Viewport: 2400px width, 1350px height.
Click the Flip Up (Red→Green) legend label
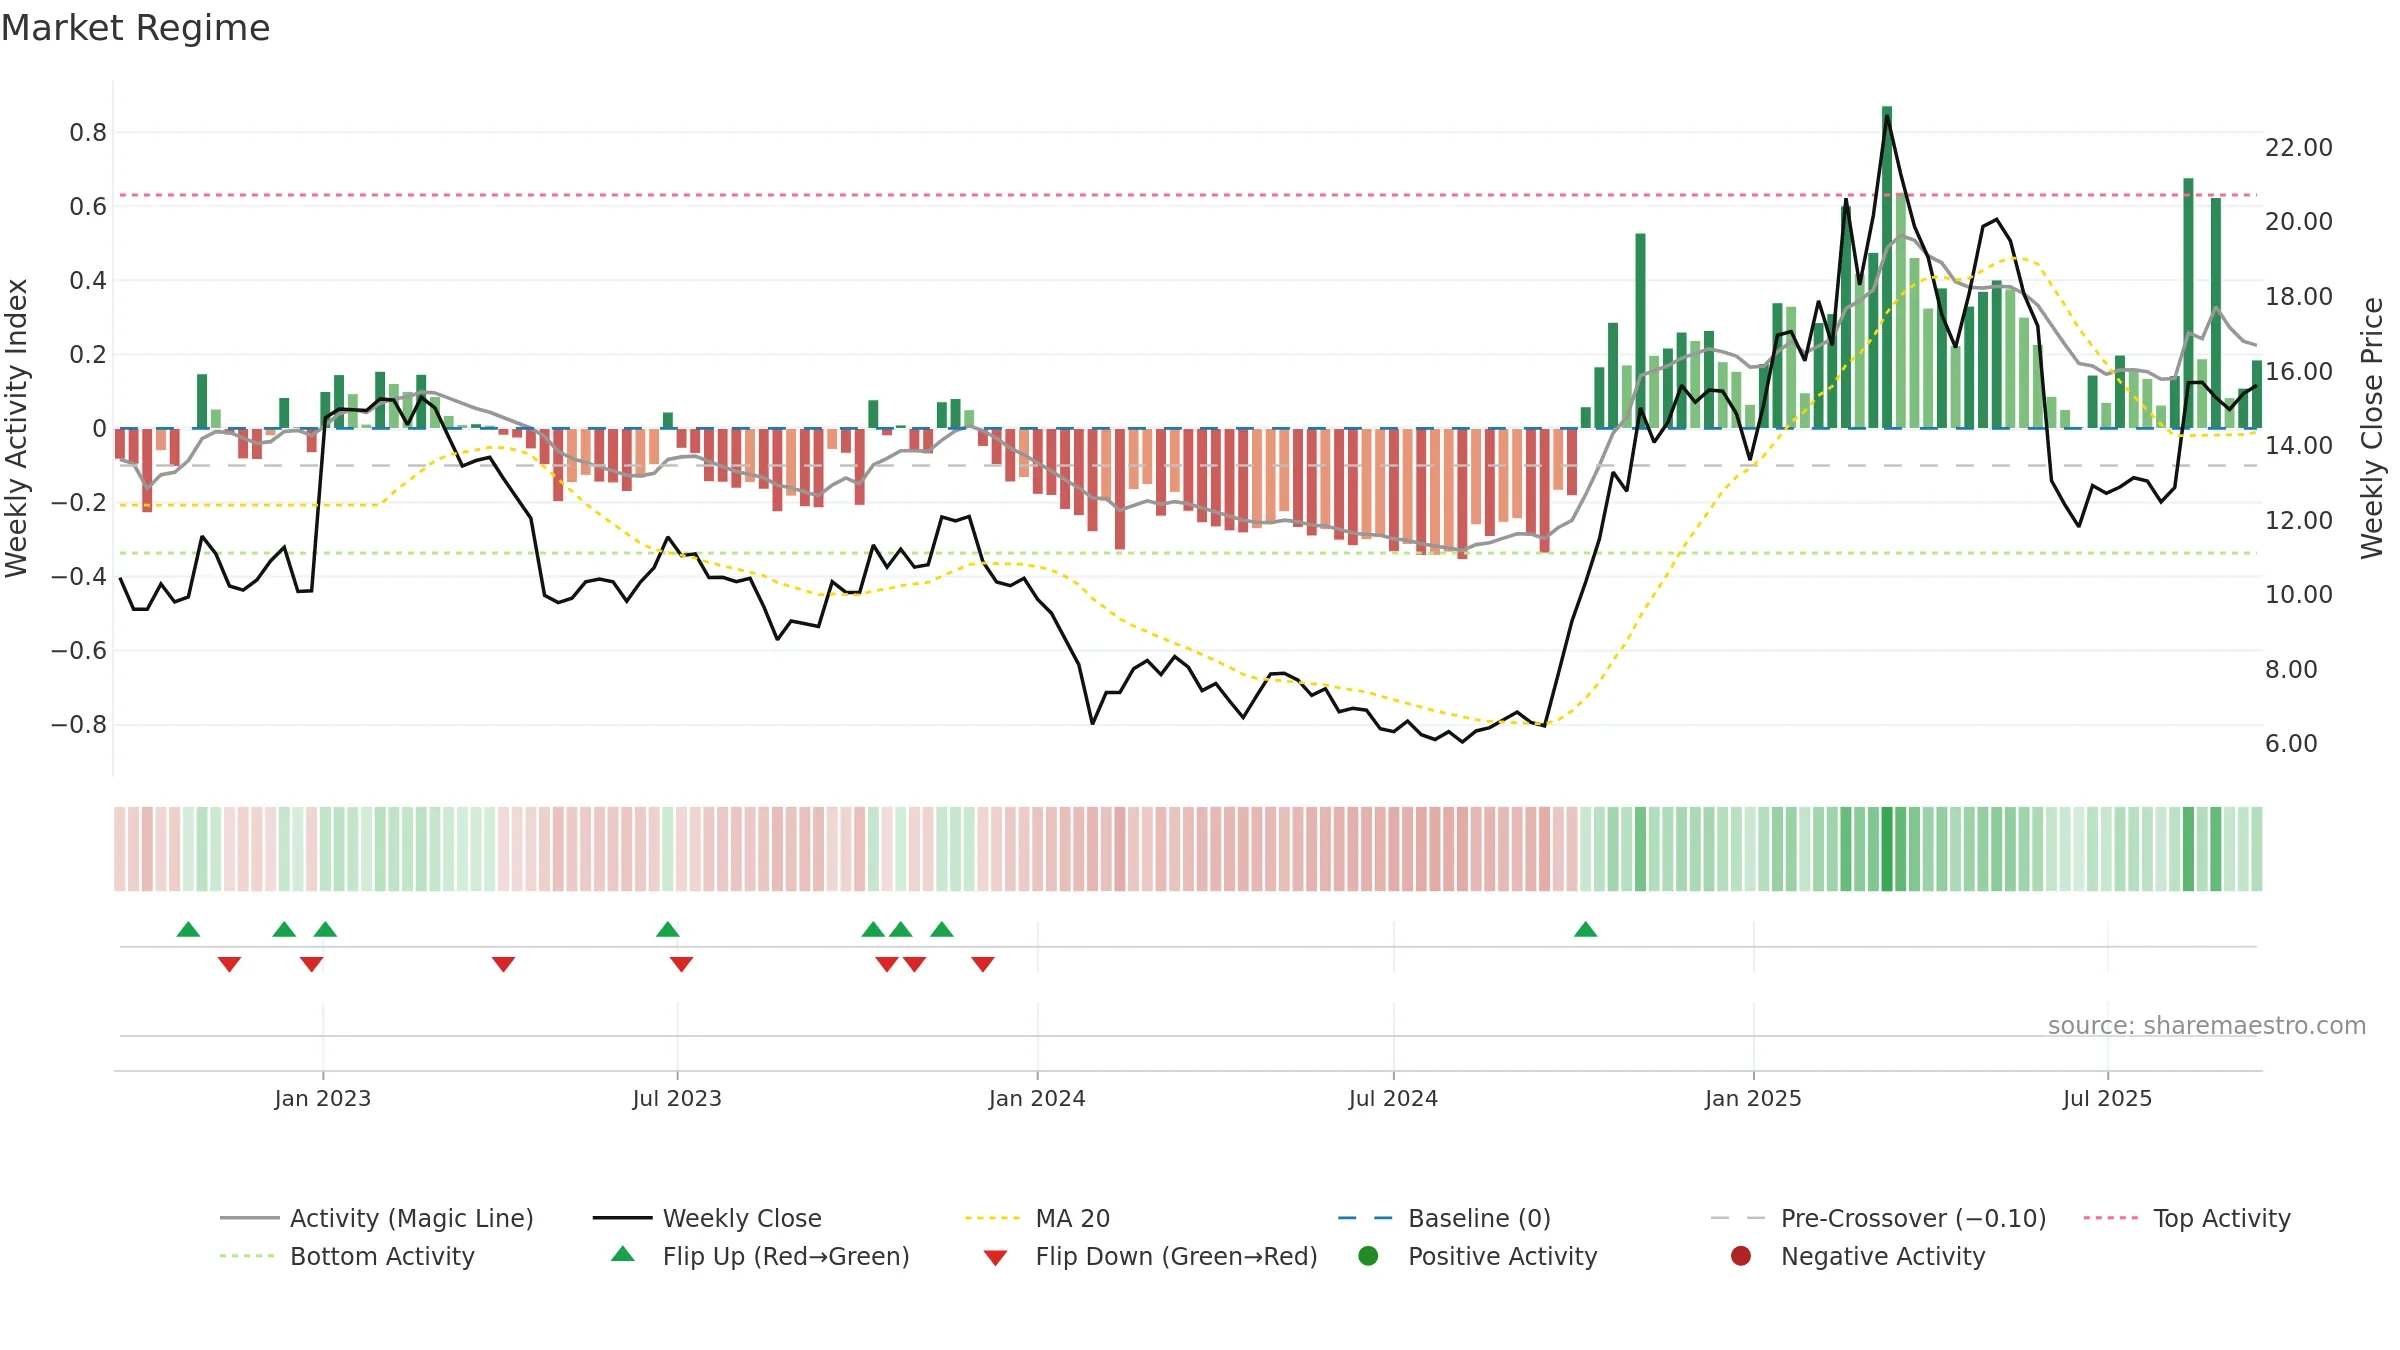[786, 1256]
